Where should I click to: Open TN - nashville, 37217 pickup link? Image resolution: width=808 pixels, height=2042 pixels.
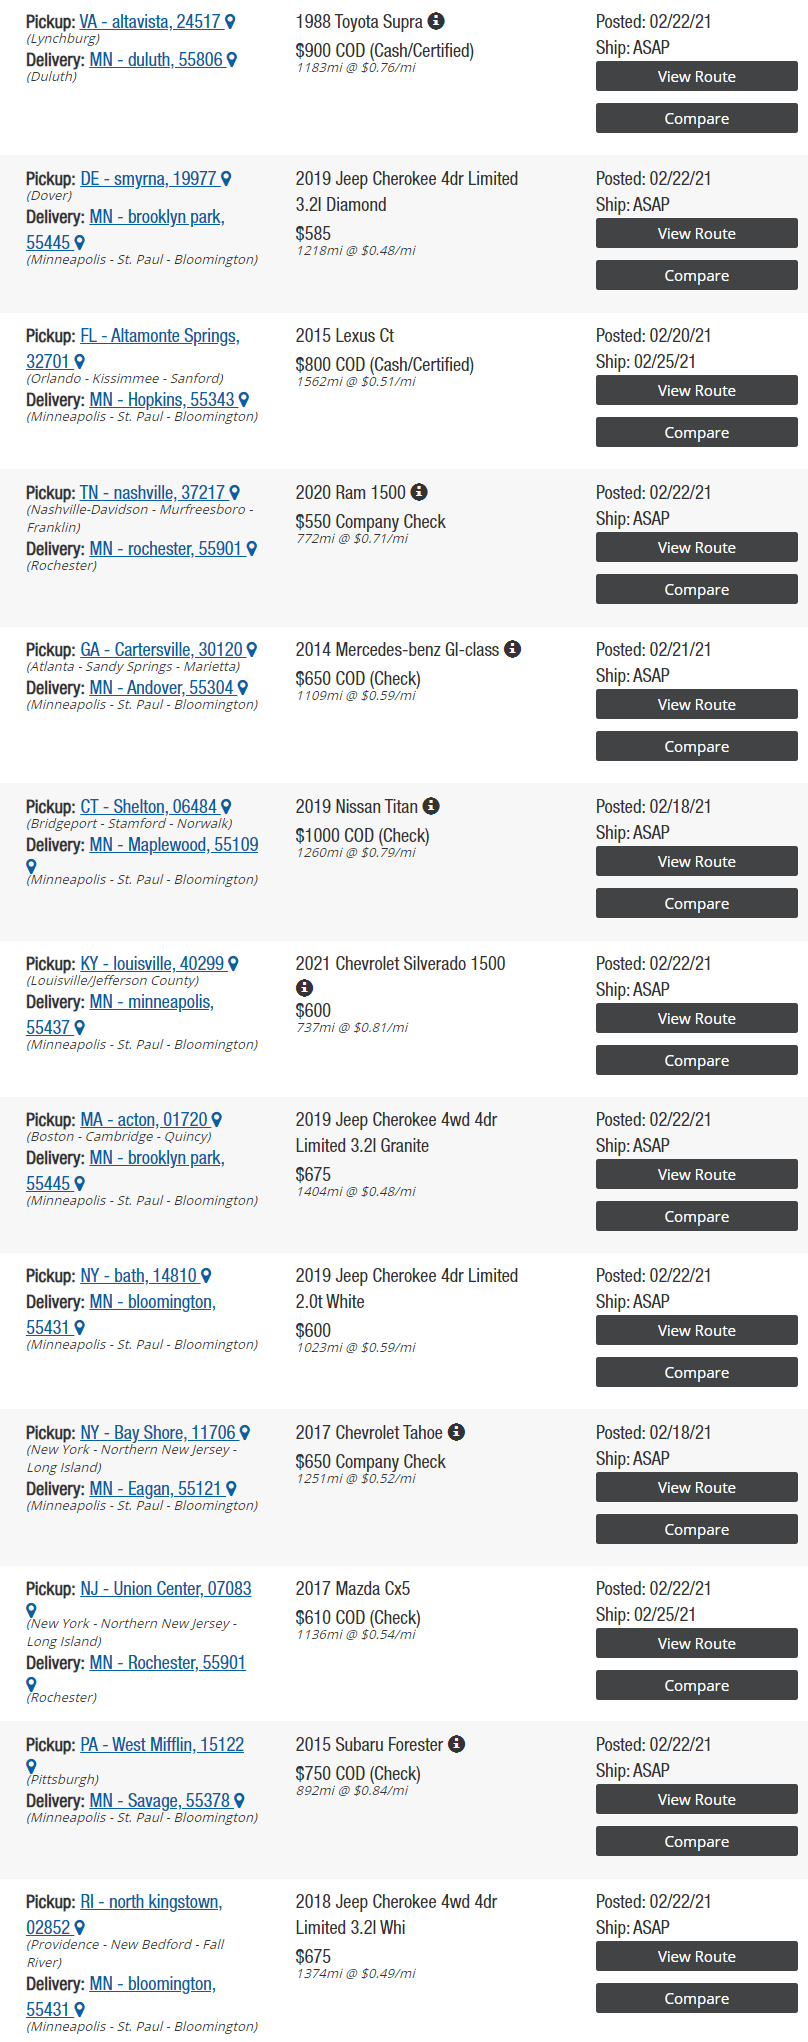(x=152, y=492)
